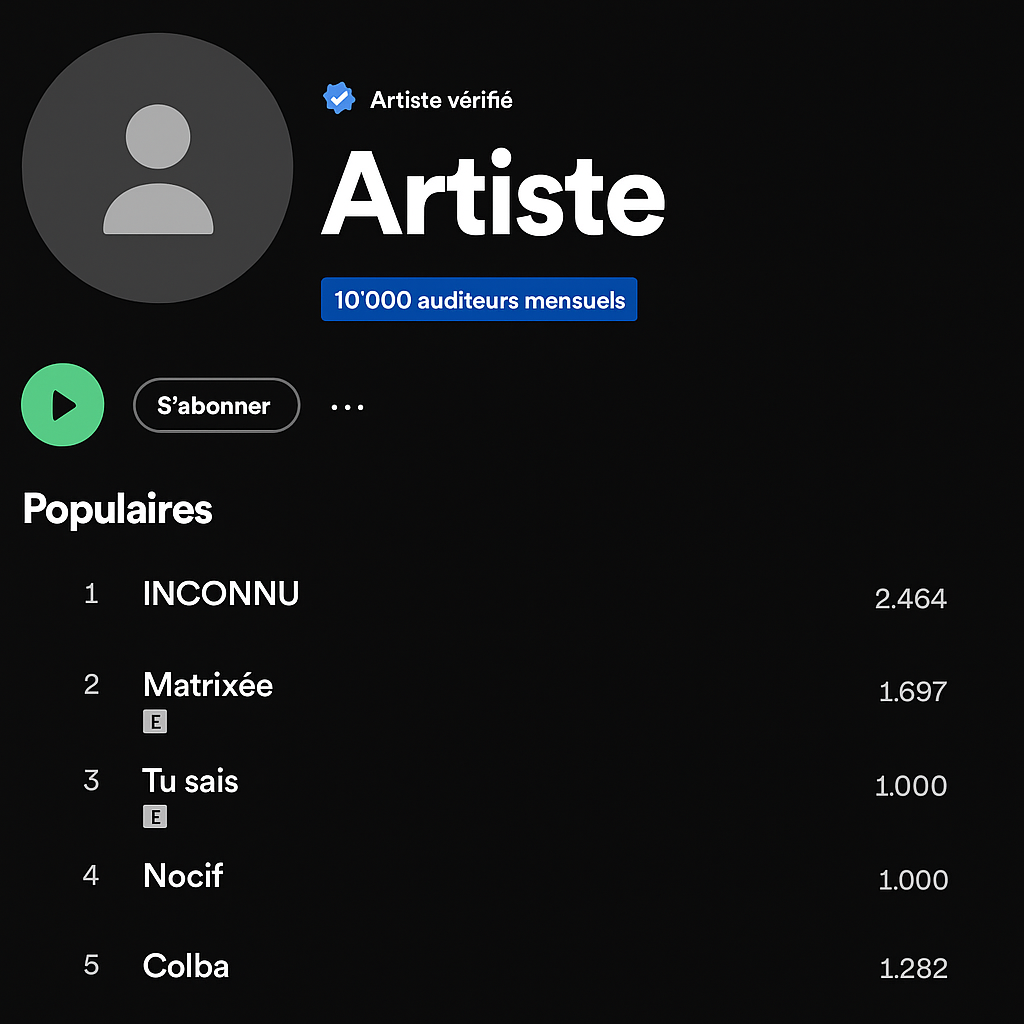Open the 10'000 auditeurs mensuels banner
1024x1024 pixels.
click(479, 299)
